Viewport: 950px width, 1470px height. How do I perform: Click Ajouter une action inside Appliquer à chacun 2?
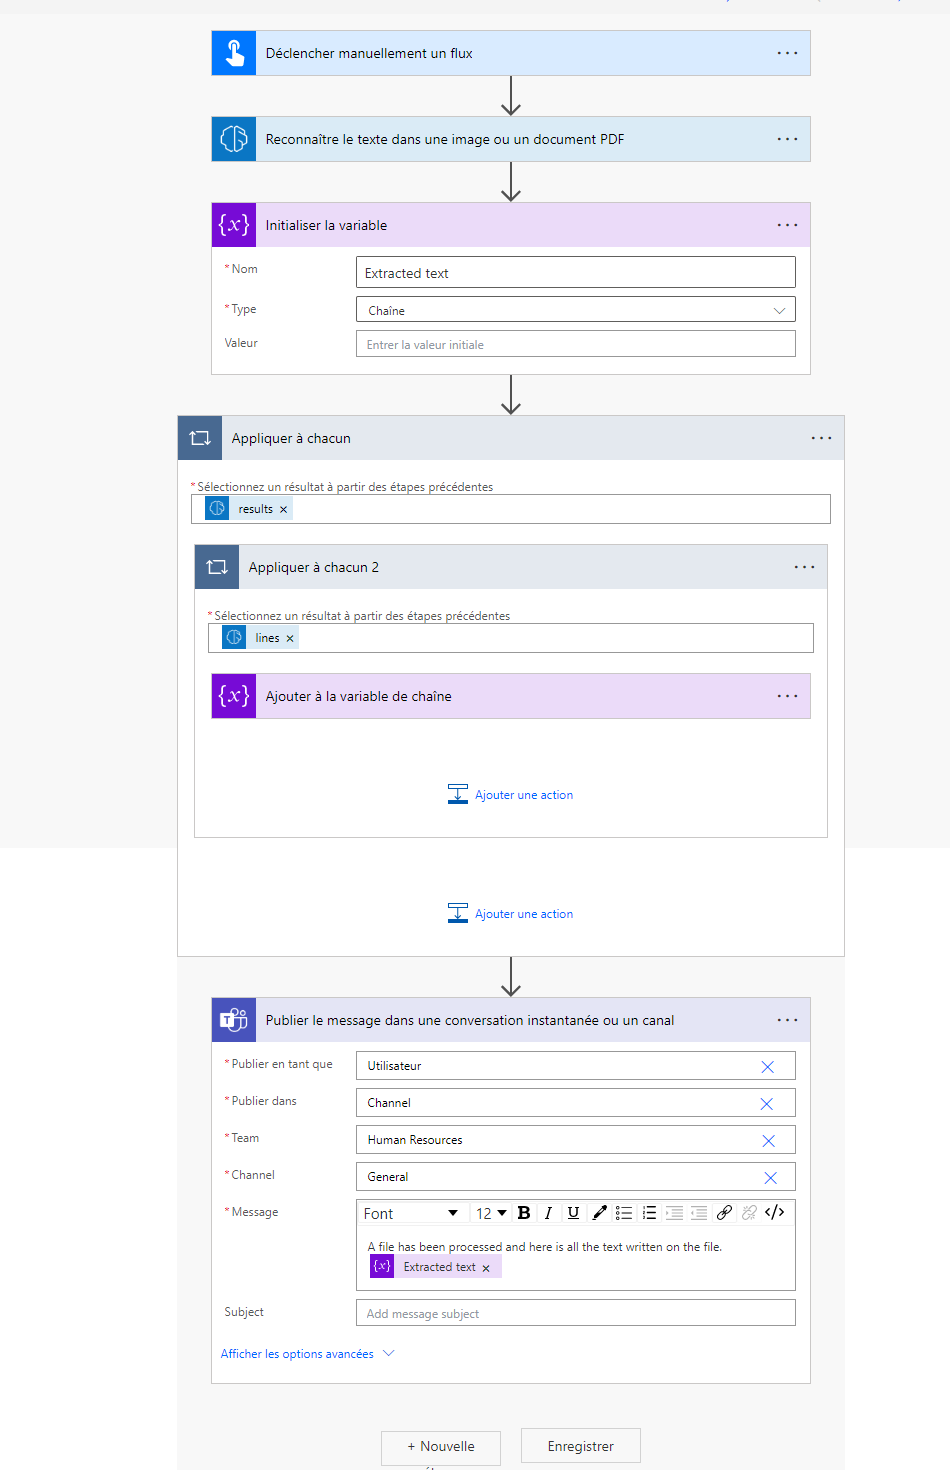click(x=511, y=795)
